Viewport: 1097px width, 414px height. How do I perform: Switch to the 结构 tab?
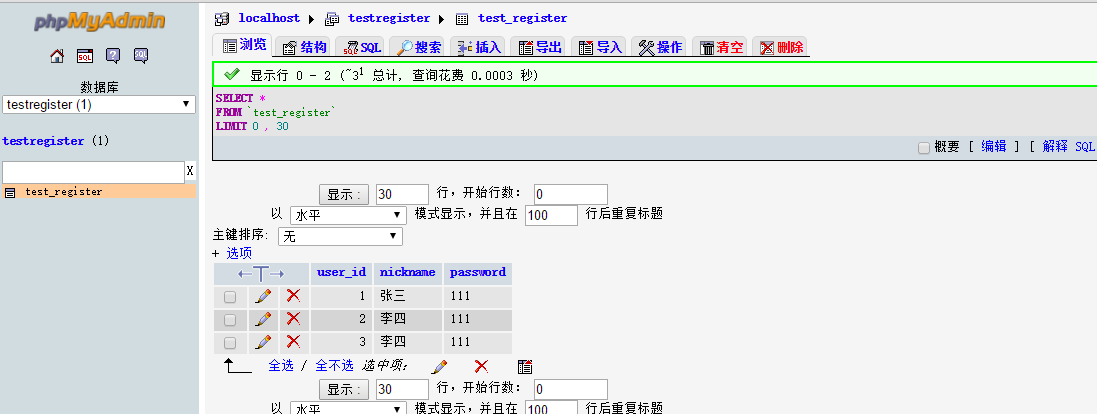pos(304,48)
